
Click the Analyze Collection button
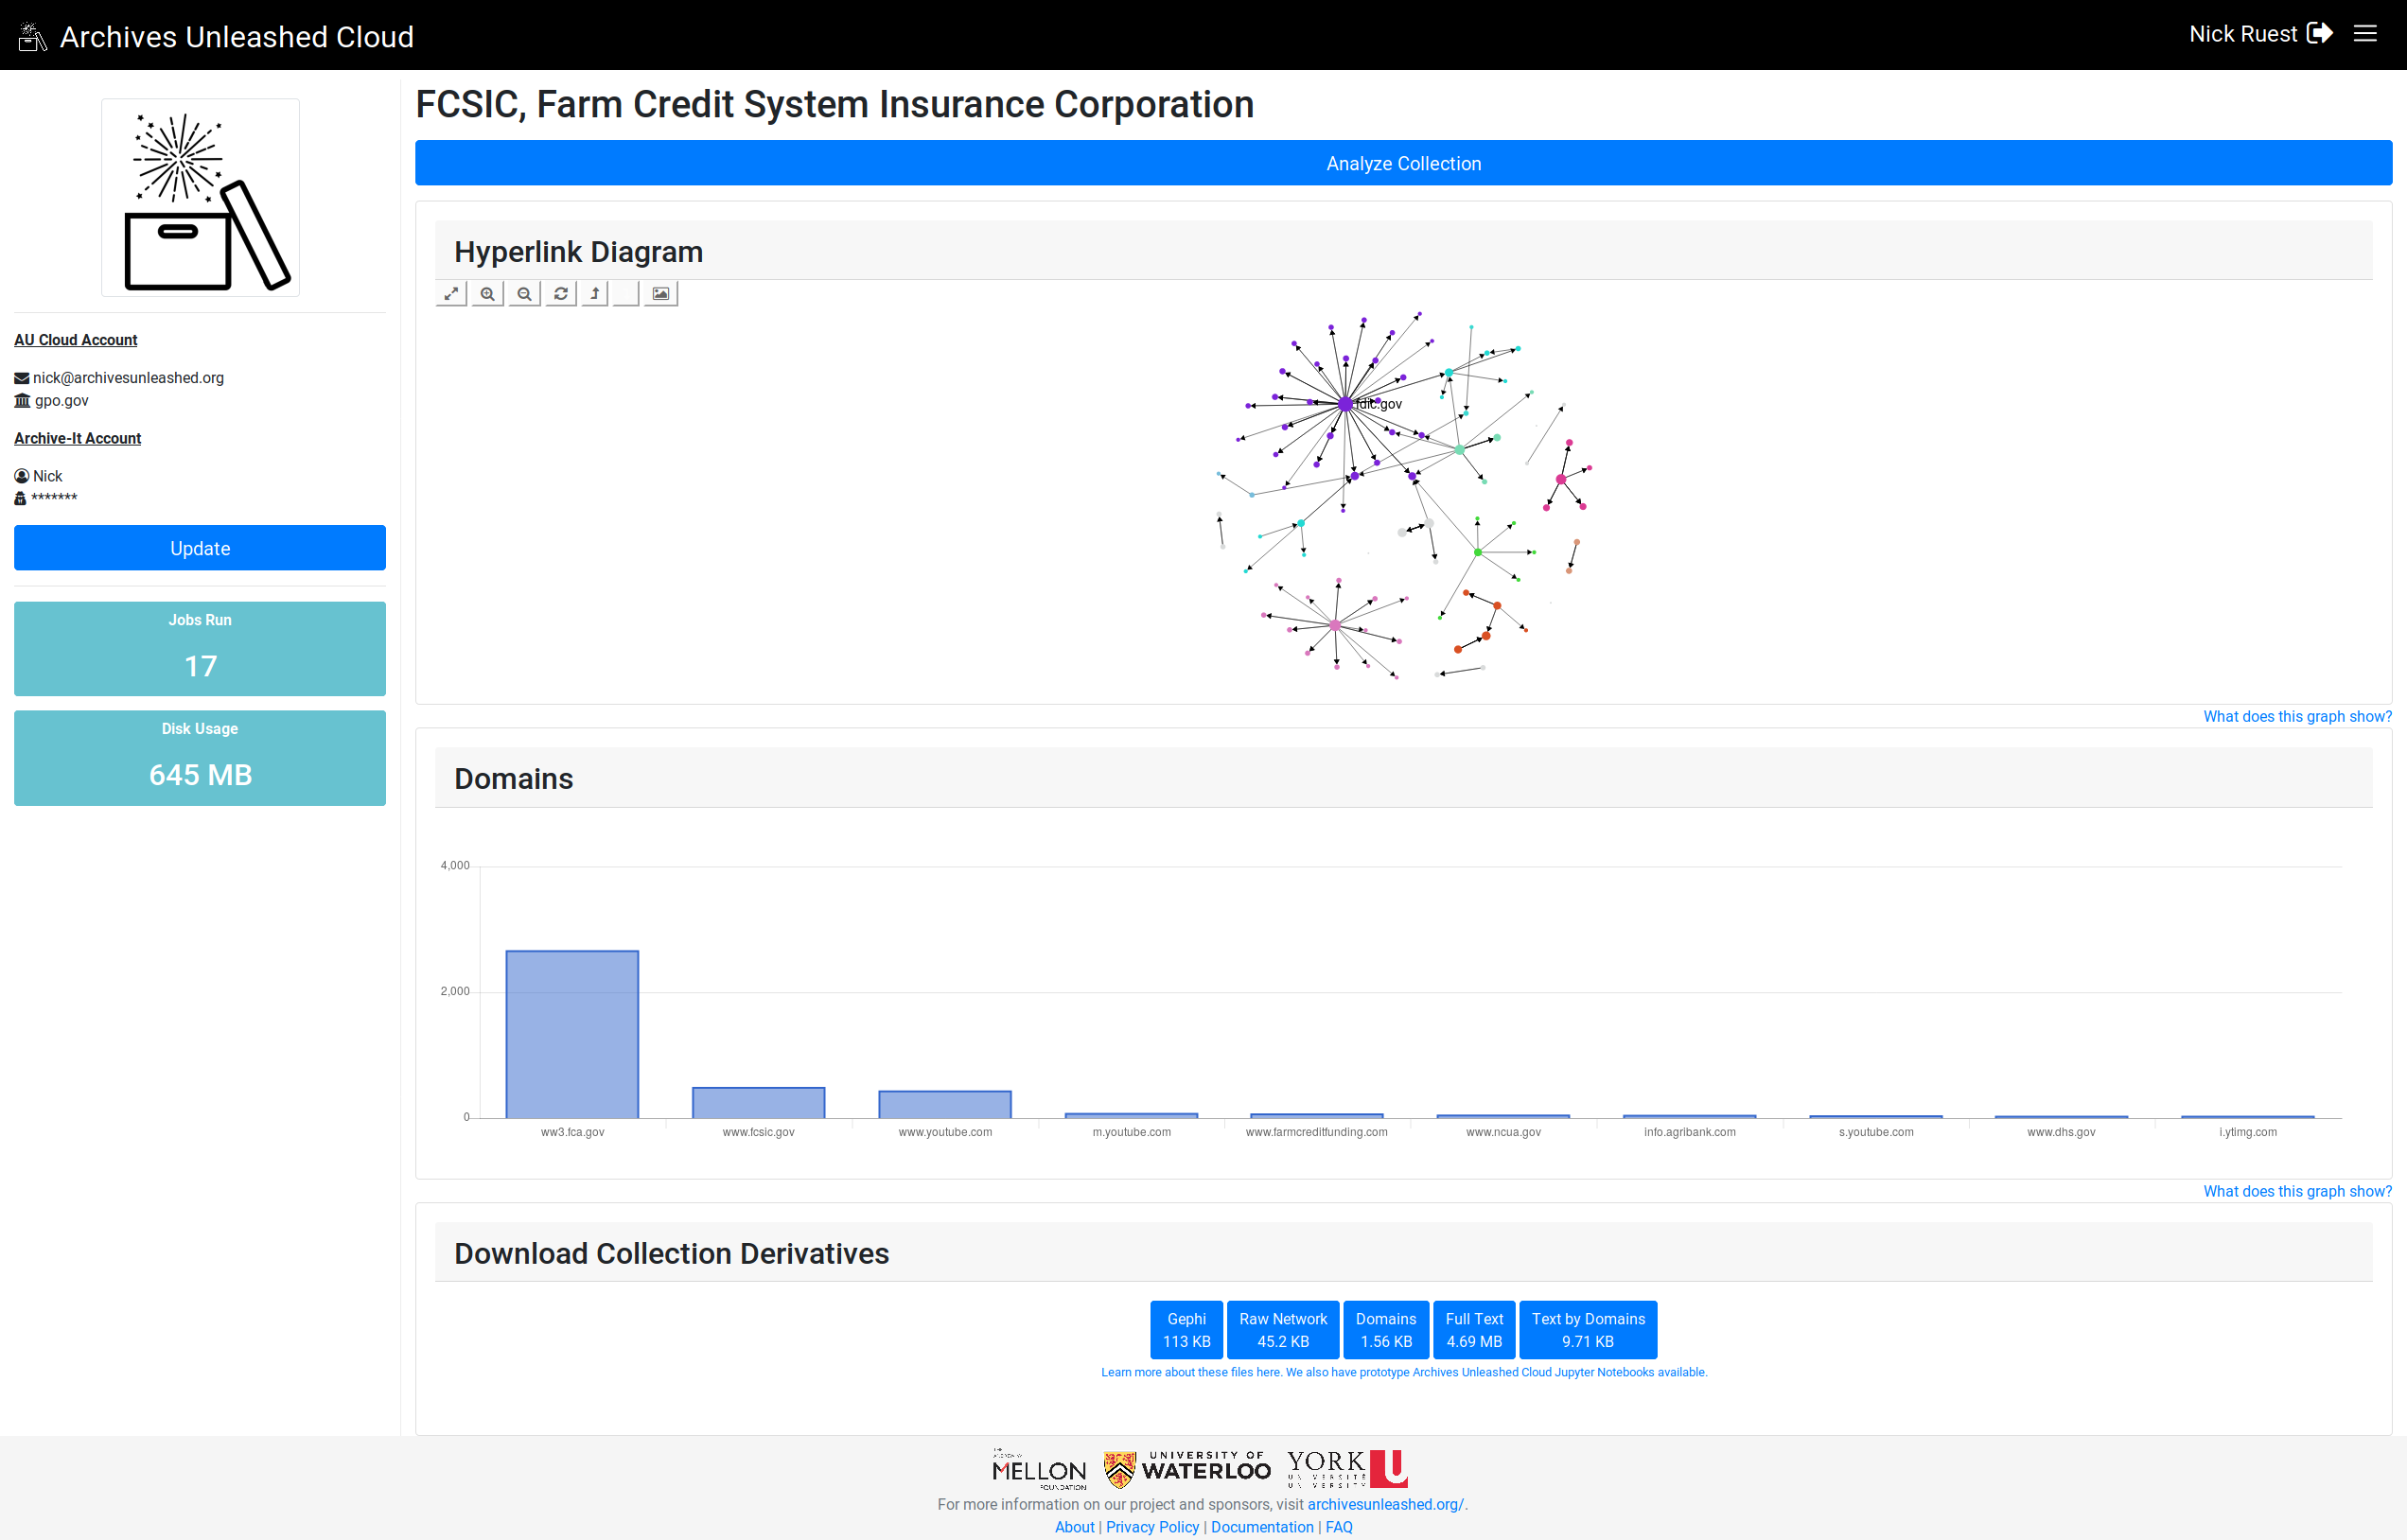(1403, 163)
